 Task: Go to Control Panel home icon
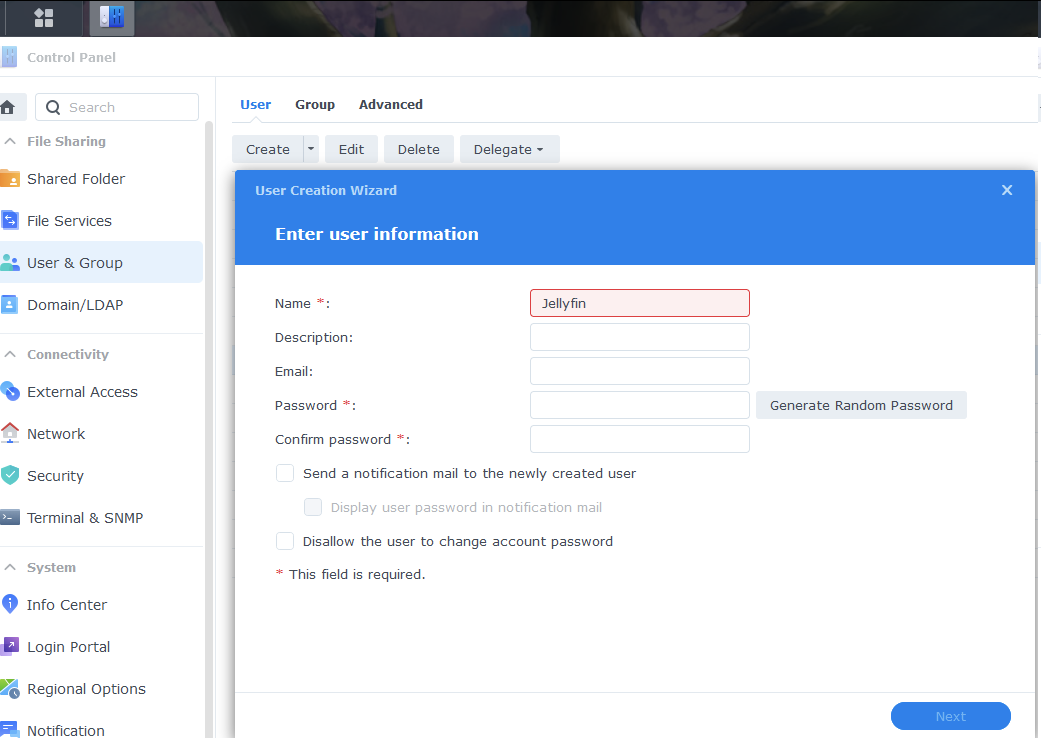[x=8, y=107]
